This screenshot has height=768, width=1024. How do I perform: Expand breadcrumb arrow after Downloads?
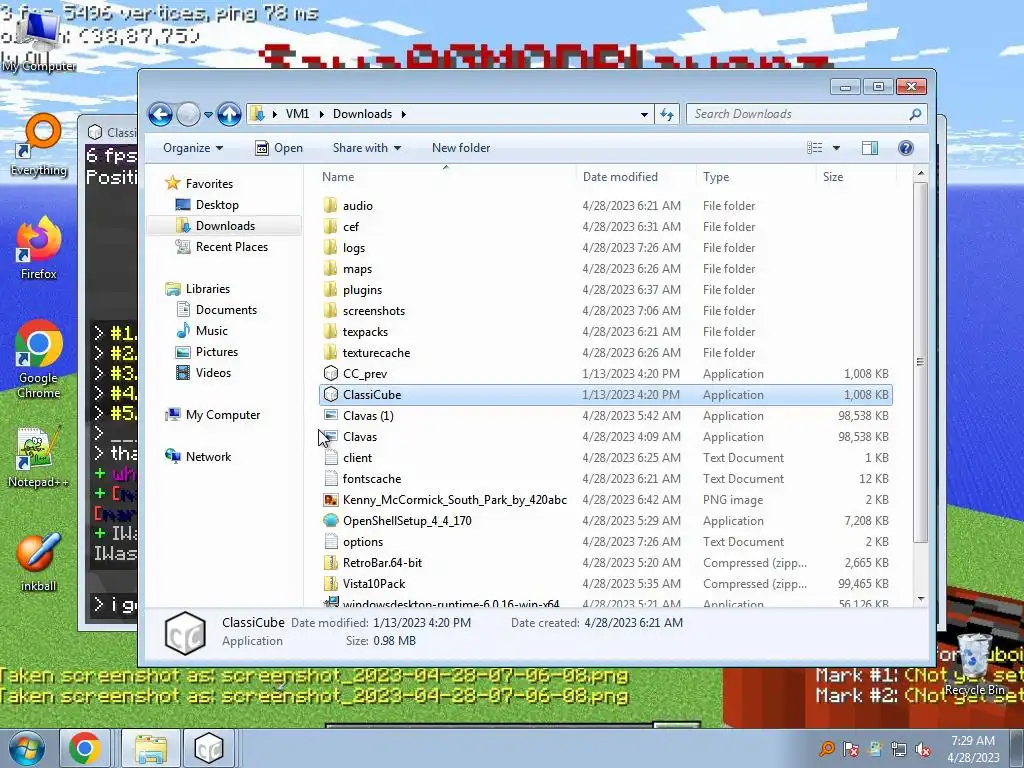click(x=404, y=114)
